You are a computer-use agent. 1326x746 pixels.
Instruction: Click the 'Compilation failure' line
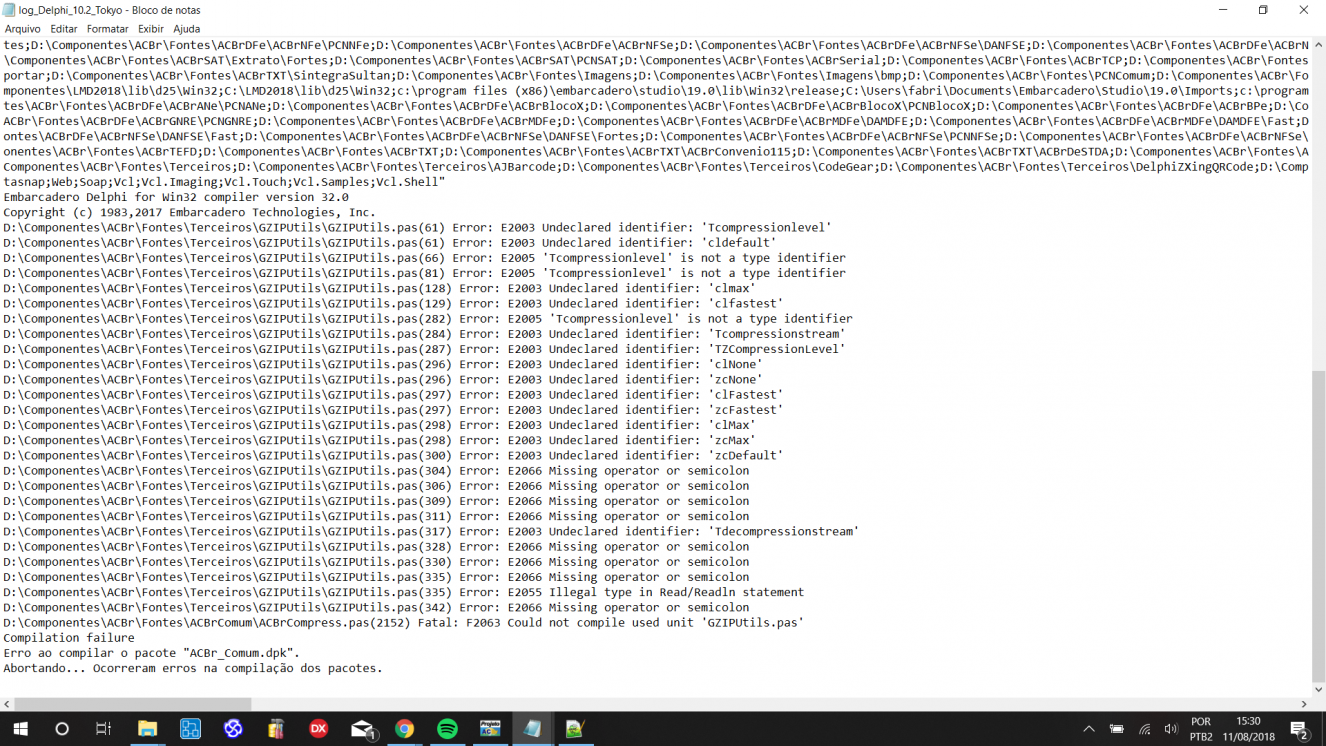pos(69,638)
